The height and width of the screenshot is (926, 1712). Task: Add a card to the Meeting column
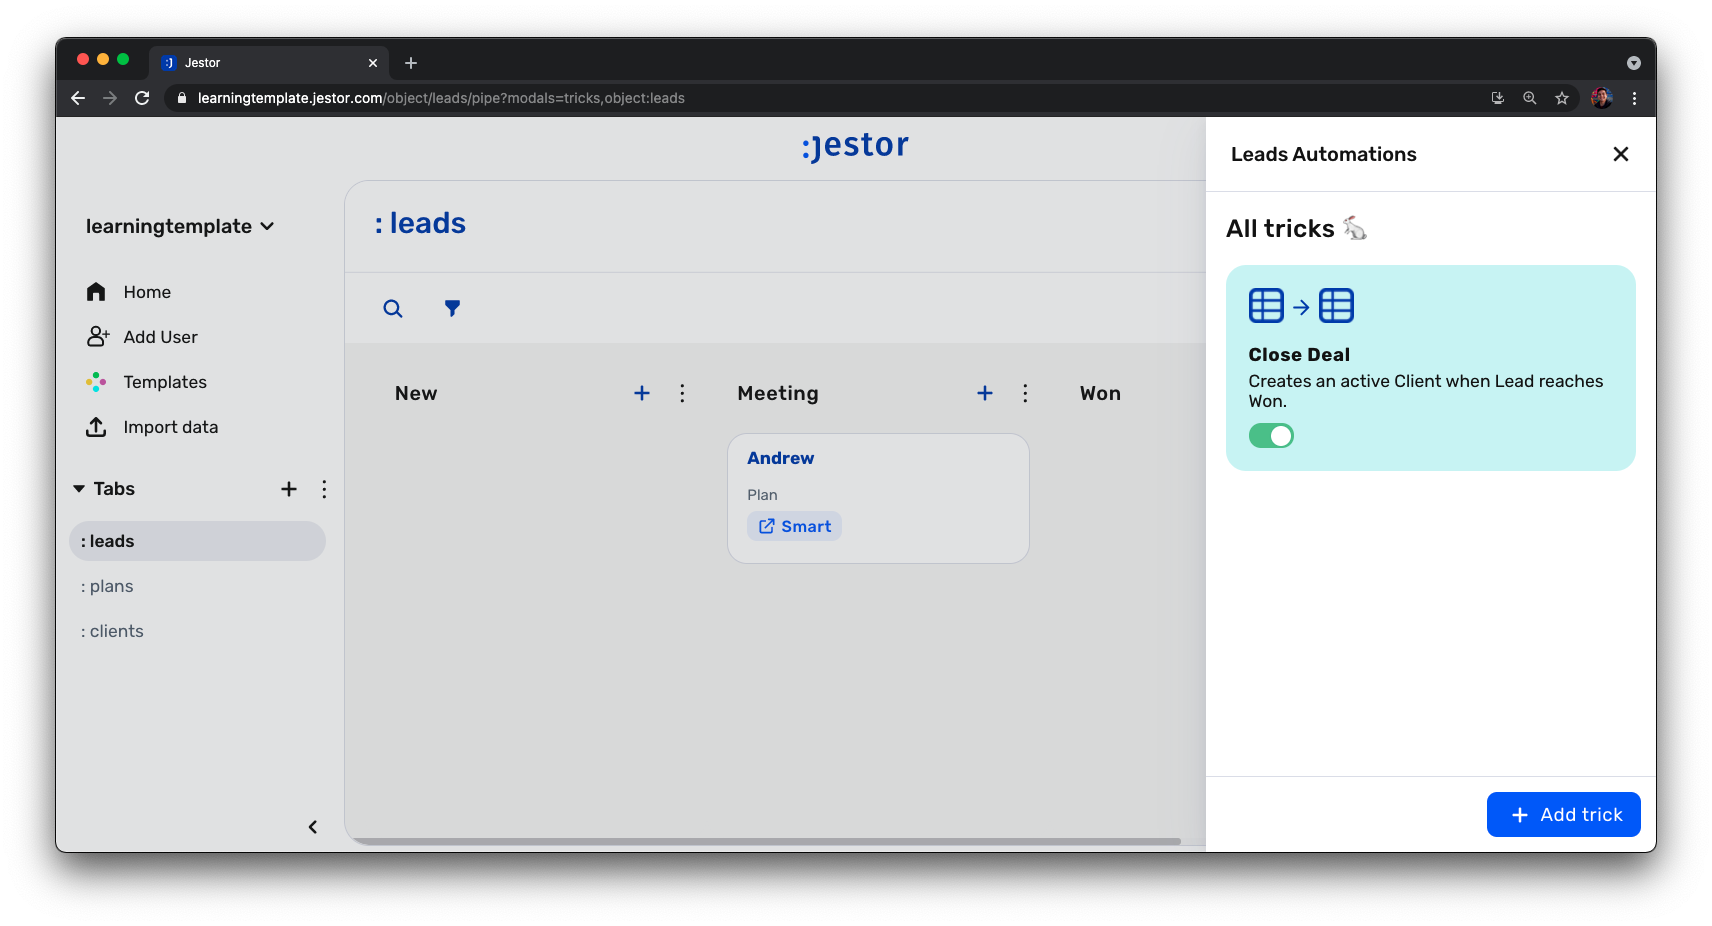point(985,393)
